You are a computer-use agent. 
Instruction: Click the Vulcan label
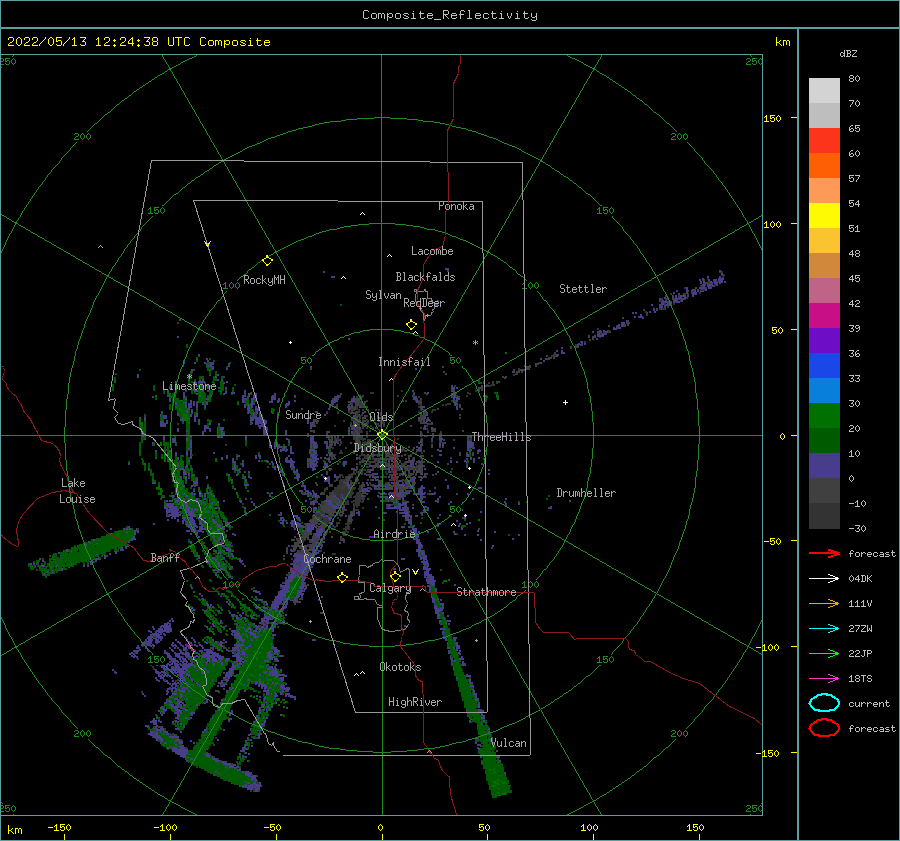point(508,743)
